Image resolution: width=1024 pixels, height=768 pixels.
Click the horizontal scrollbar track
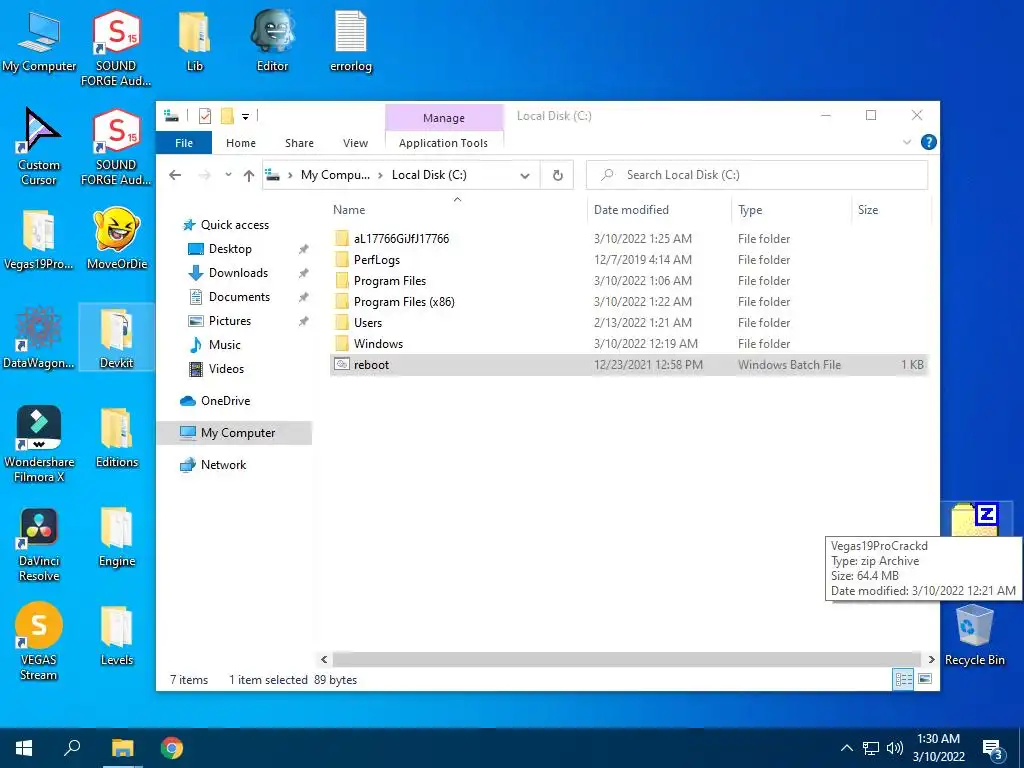(626, 659)
